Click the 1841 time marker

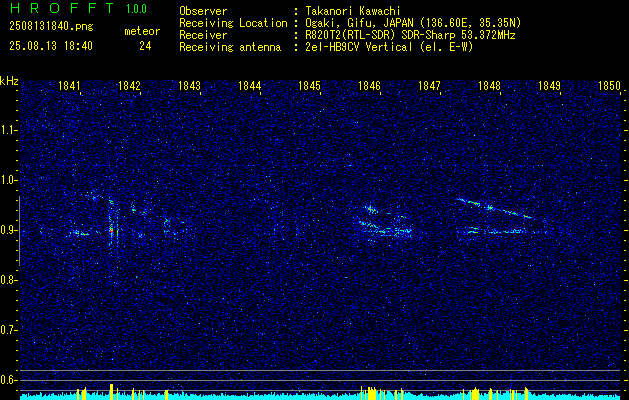[69, 86]
